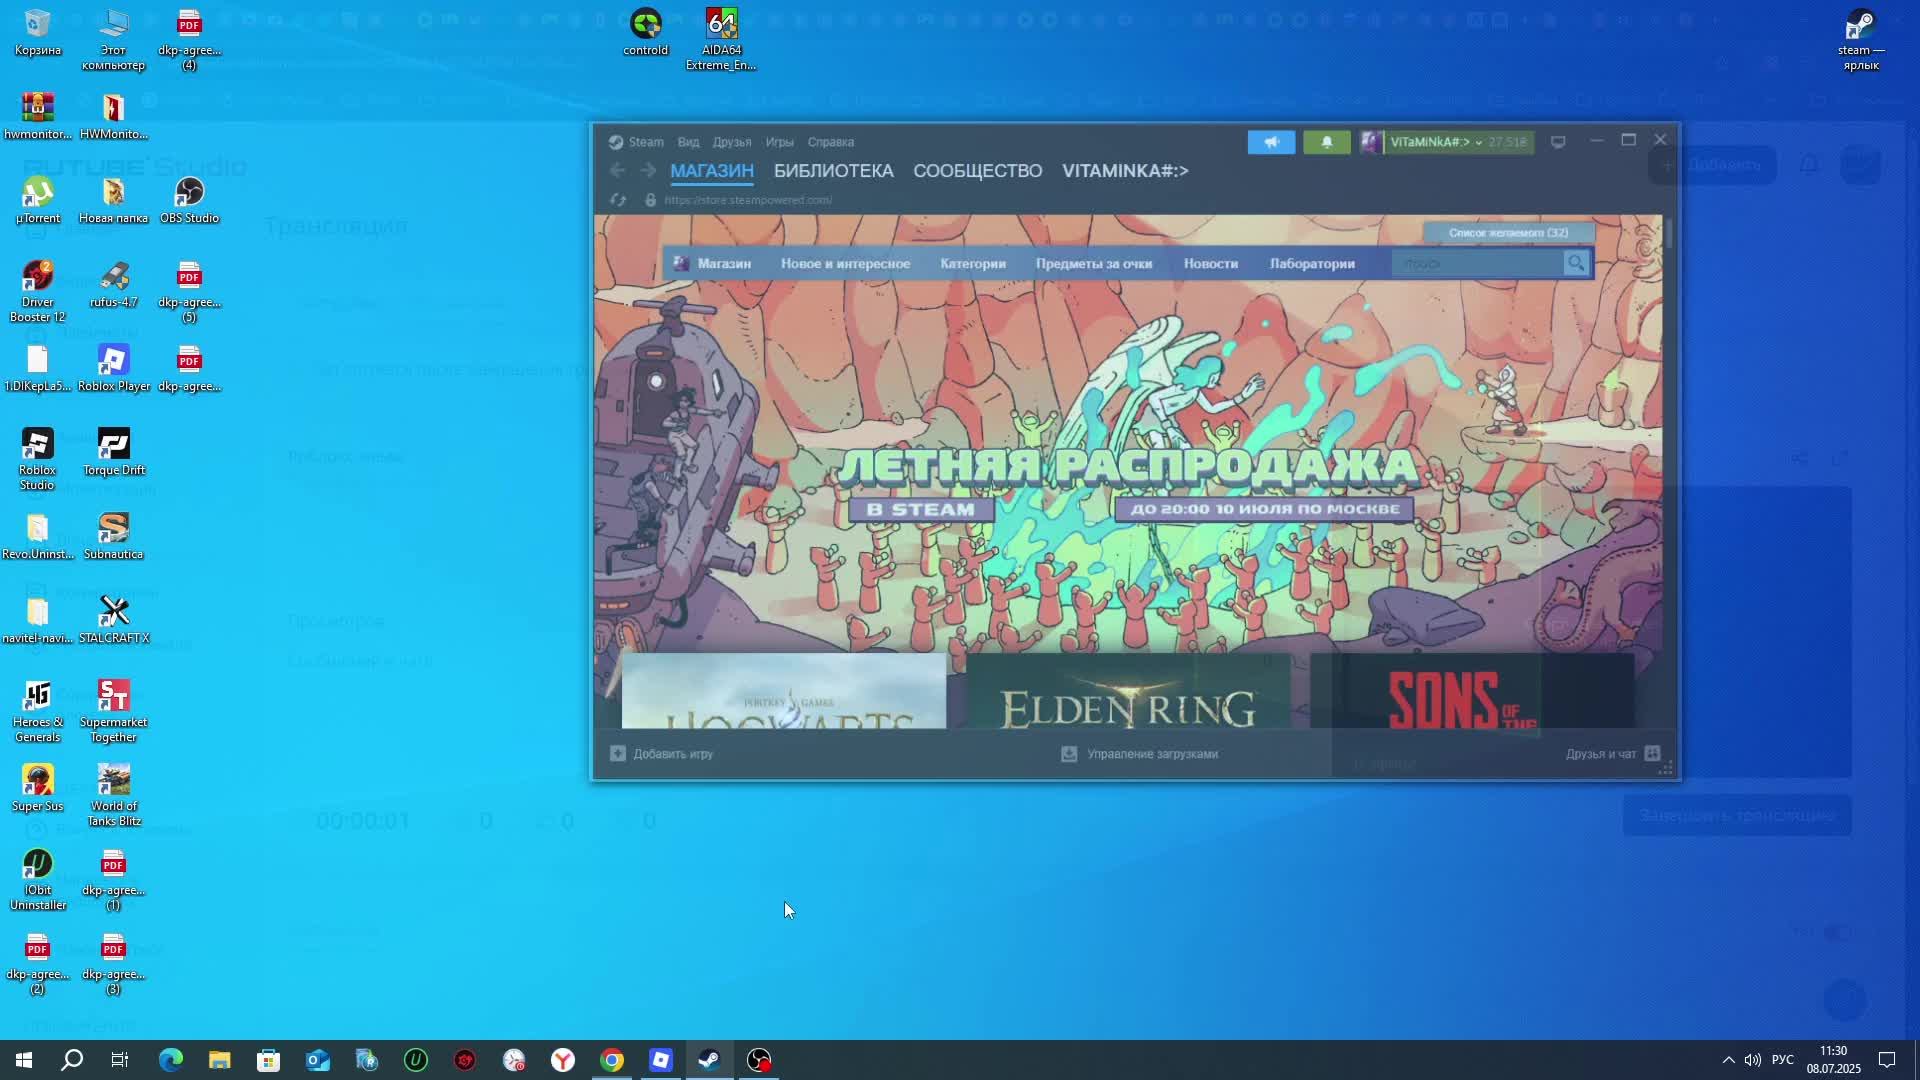This screenshot has width=1920, height=1080.
Task: Open the Sons of the Forest tile
Action: 1472,691
